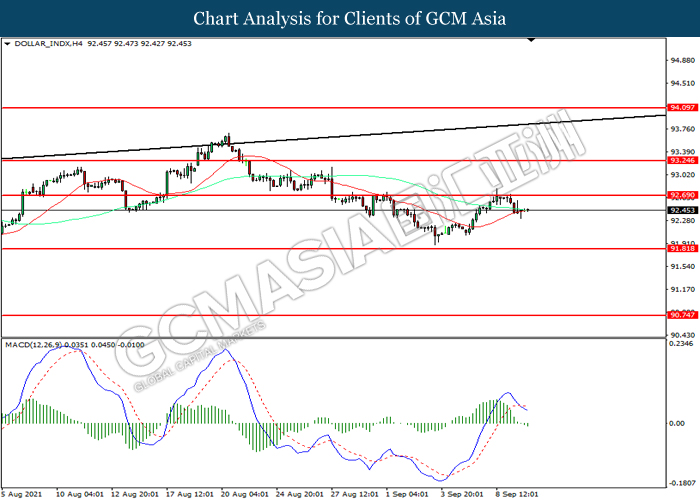This screenshot has width=700, height=500.
Task: Click the 27 Aug 12:01 time label
Action: click(355, 494)
